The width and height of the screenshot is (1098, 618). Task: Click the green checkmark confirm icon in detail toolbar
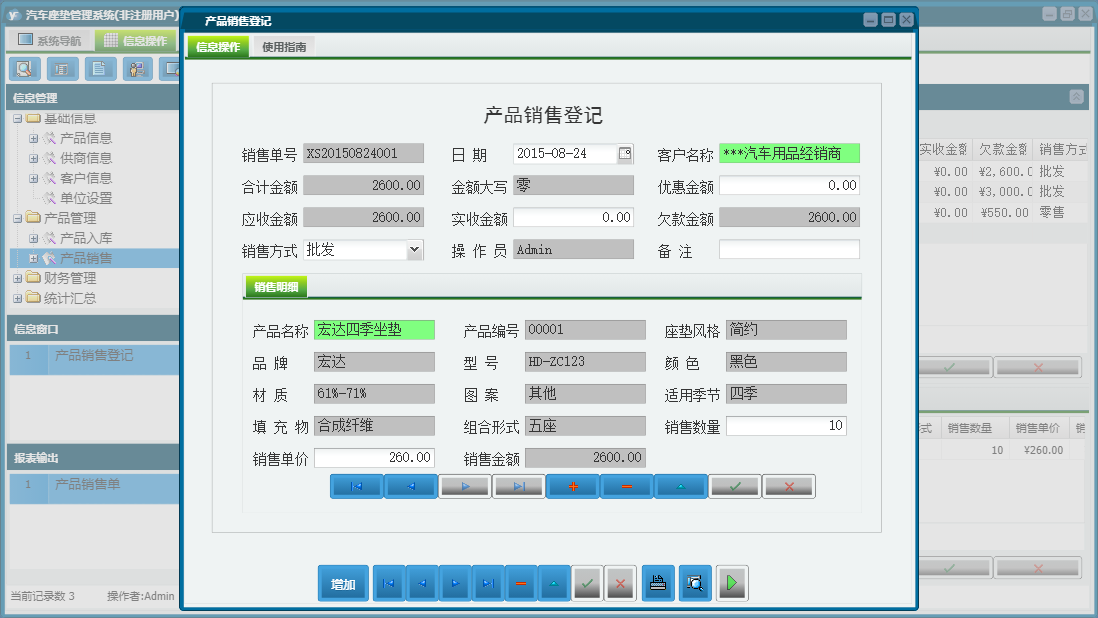click(735, 486)
